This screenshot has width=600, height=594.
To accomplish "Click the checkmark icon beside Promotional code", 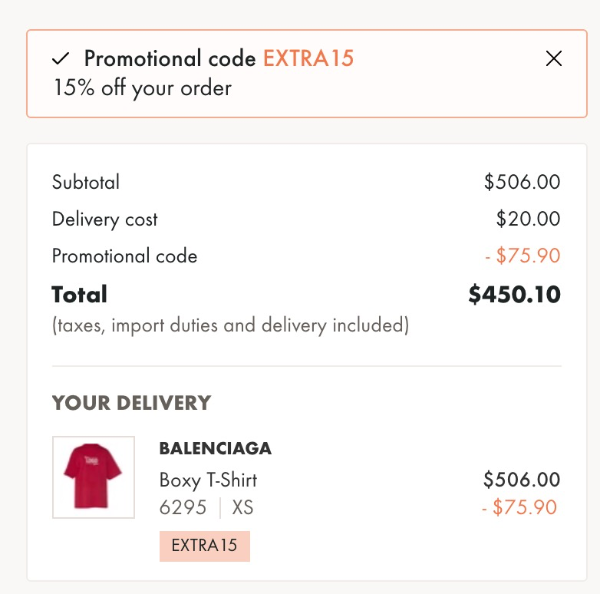I will pos(60,59).
